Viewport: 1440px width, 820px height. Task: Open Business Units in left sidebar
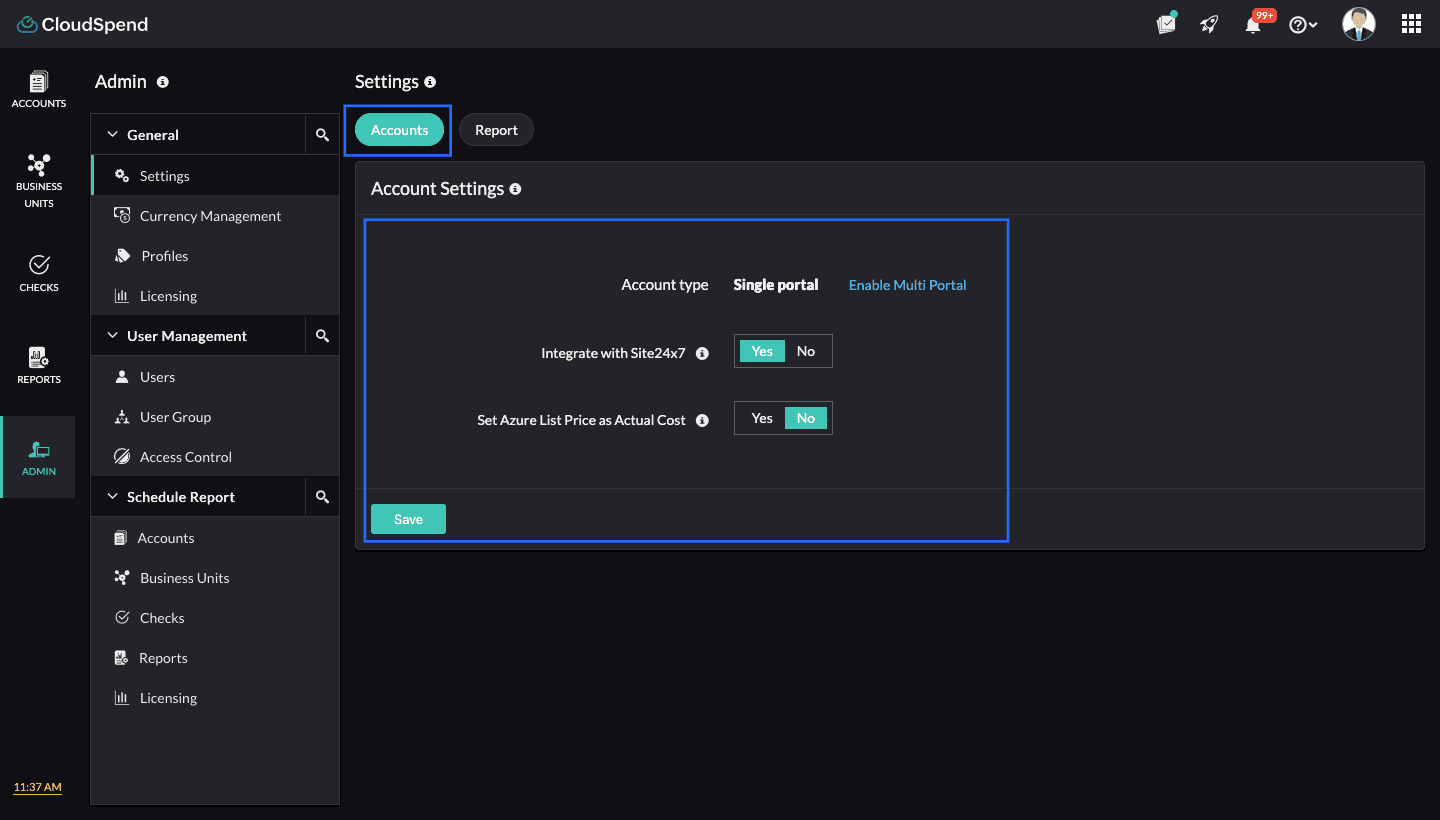(x=39, y=180)
